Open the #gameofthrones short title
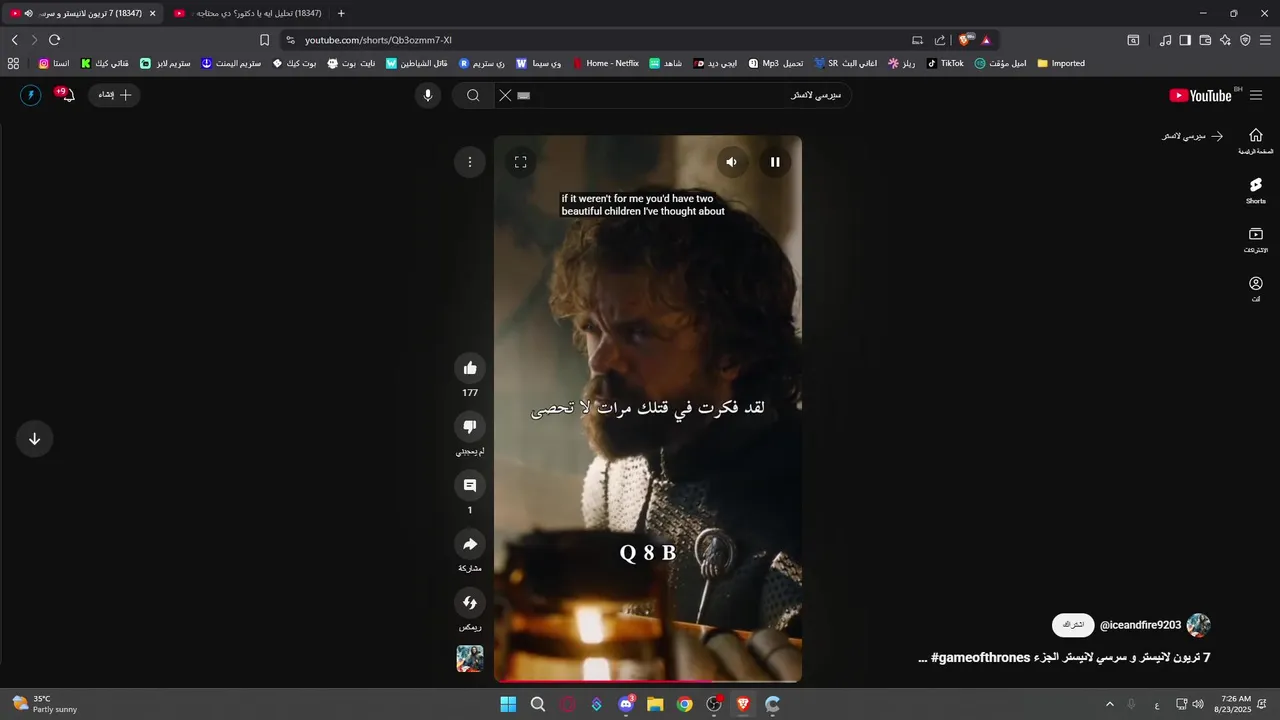Screen dimensions: 1280x720 [x=1064, y=657]
